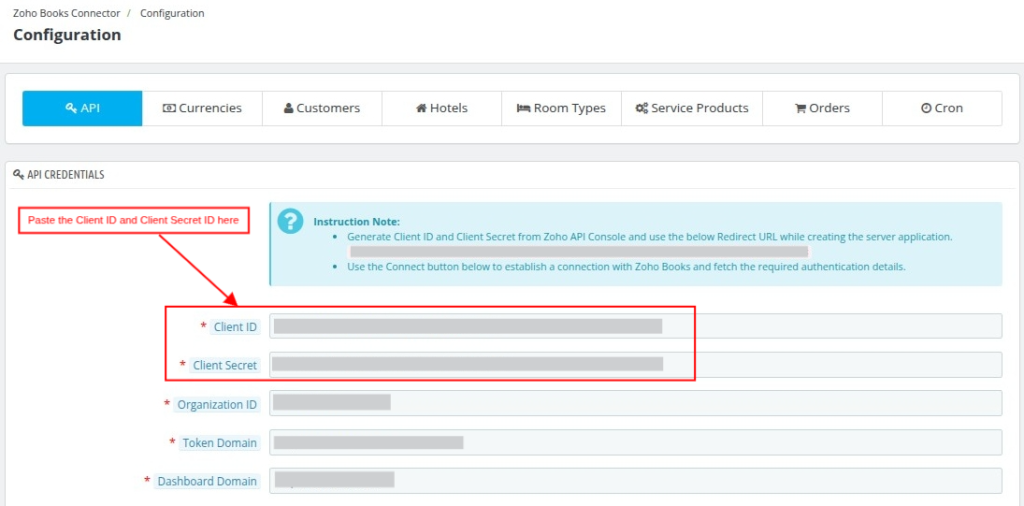The height and width of the screenshot is (506, 1024).
Task: Click the question mark instruction icon
Action: coord(290,221)
